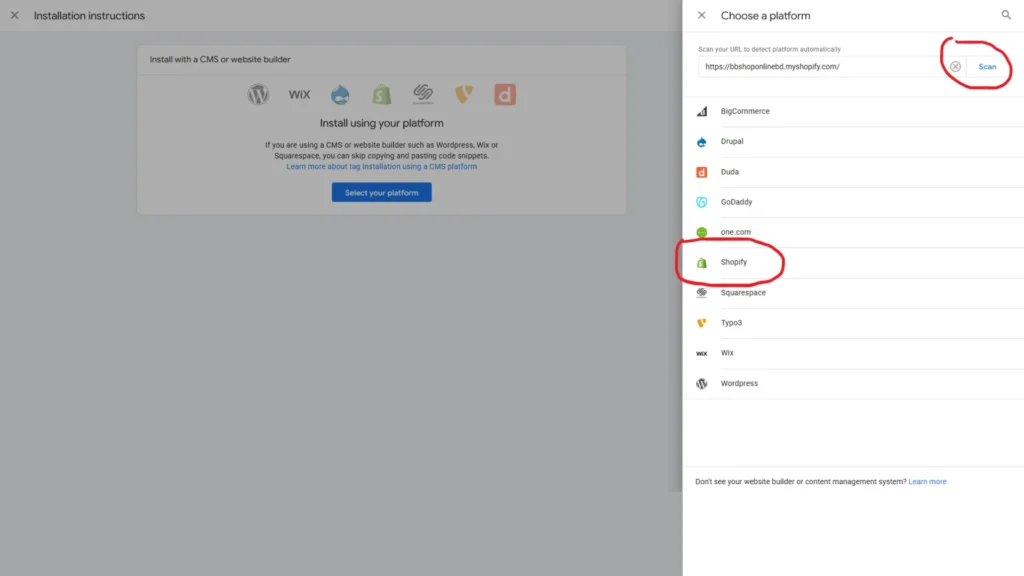Select the Drupal icon above Install using your platform
The image size is (1024, 576).
click(x=340, y=94)
